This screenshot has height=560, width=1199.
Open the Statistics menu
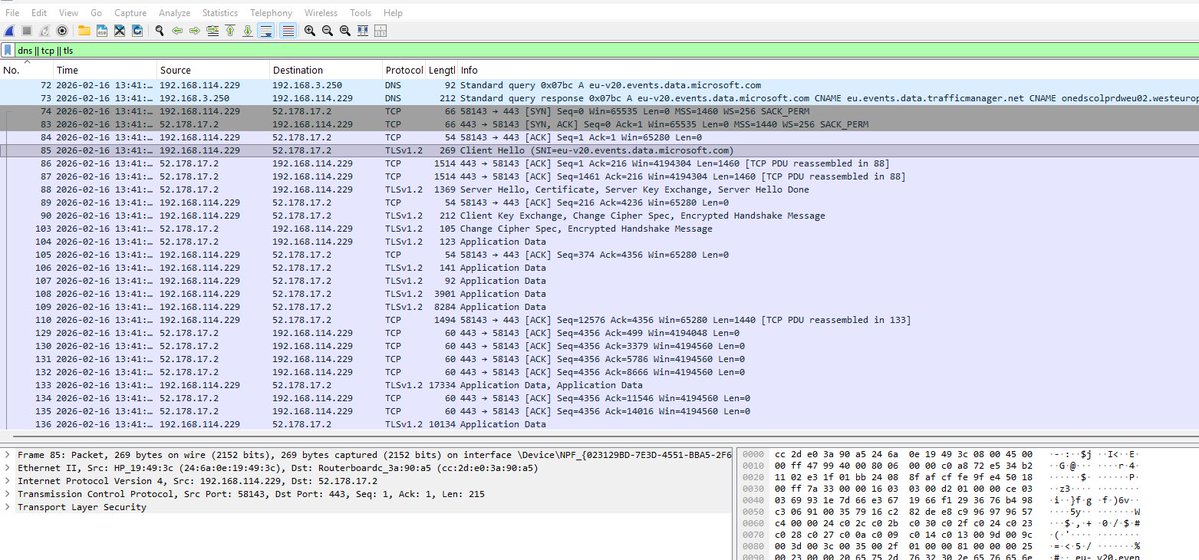(x=220, y=13)
